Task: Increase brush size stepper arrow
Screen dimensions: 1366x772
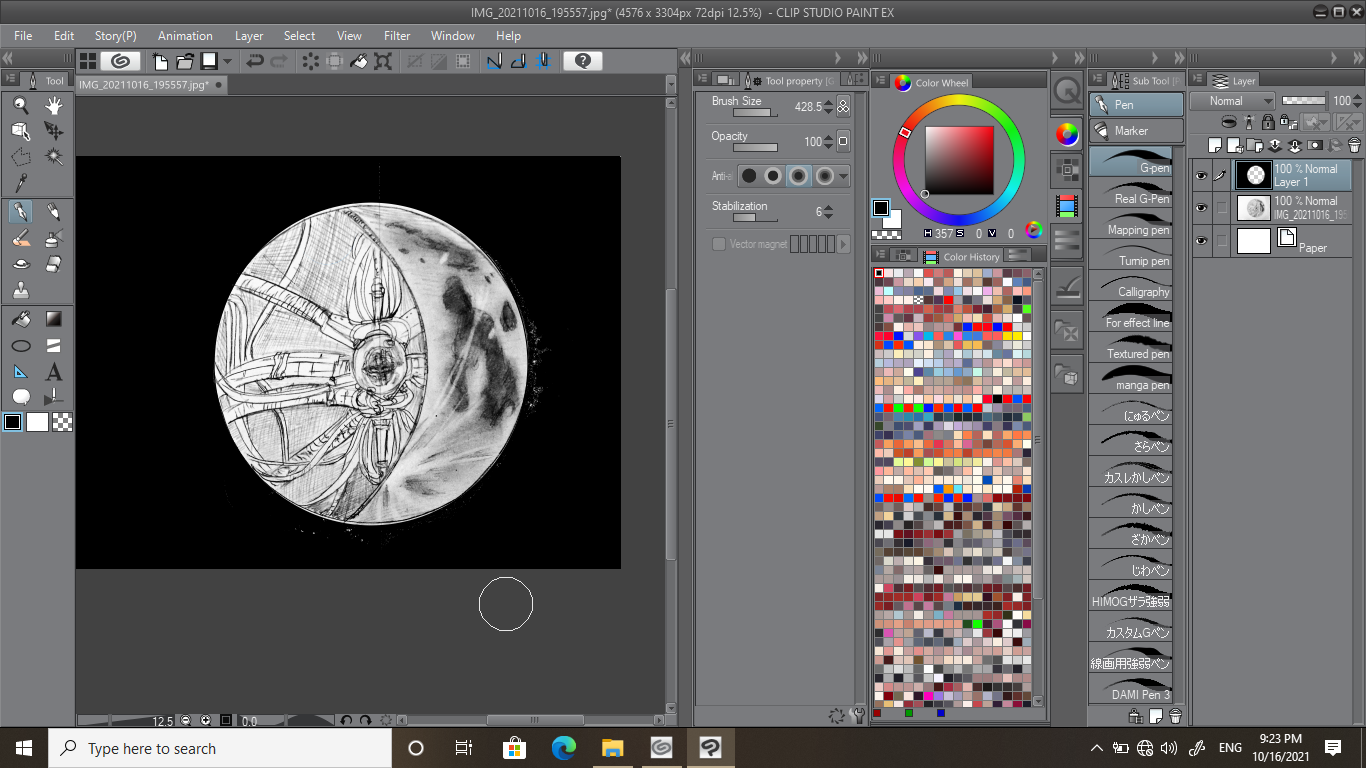Action: coord(828,102)
